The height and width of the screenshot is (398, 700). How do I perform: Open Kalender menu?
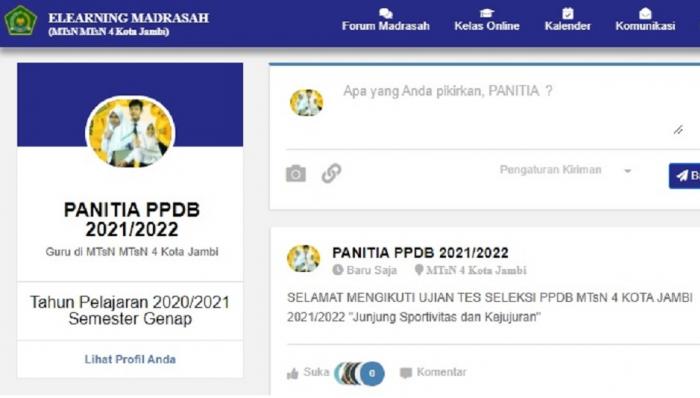point(567,21)
